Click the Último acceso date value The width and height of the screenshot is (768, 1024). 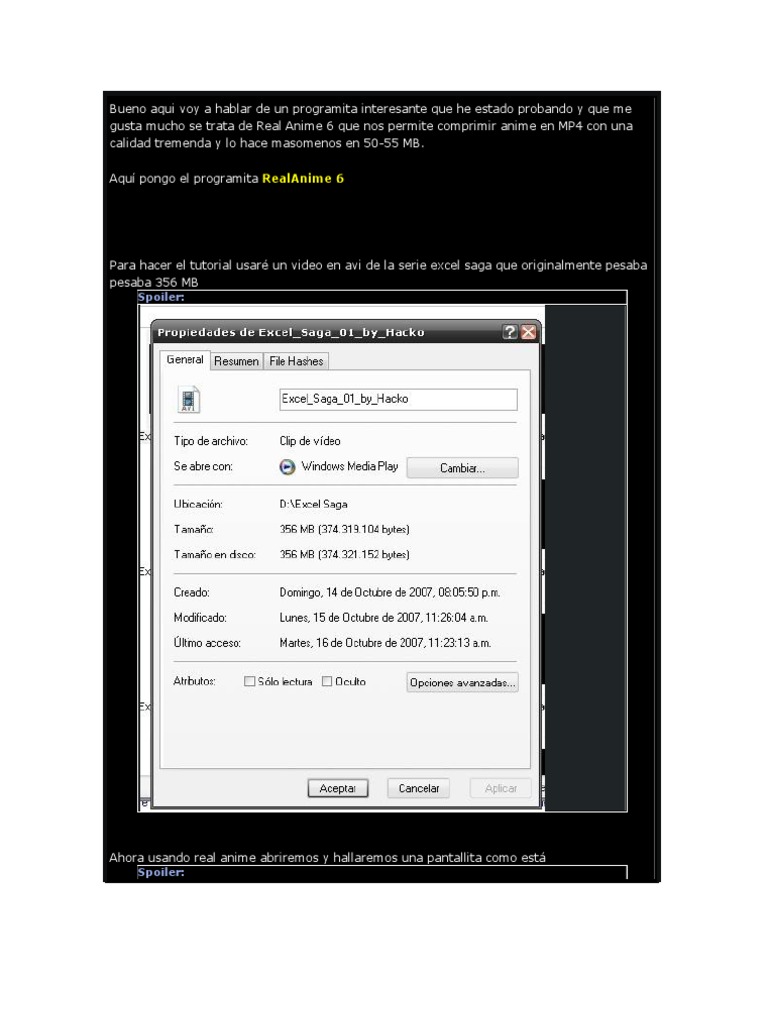[x=385, y=643]
